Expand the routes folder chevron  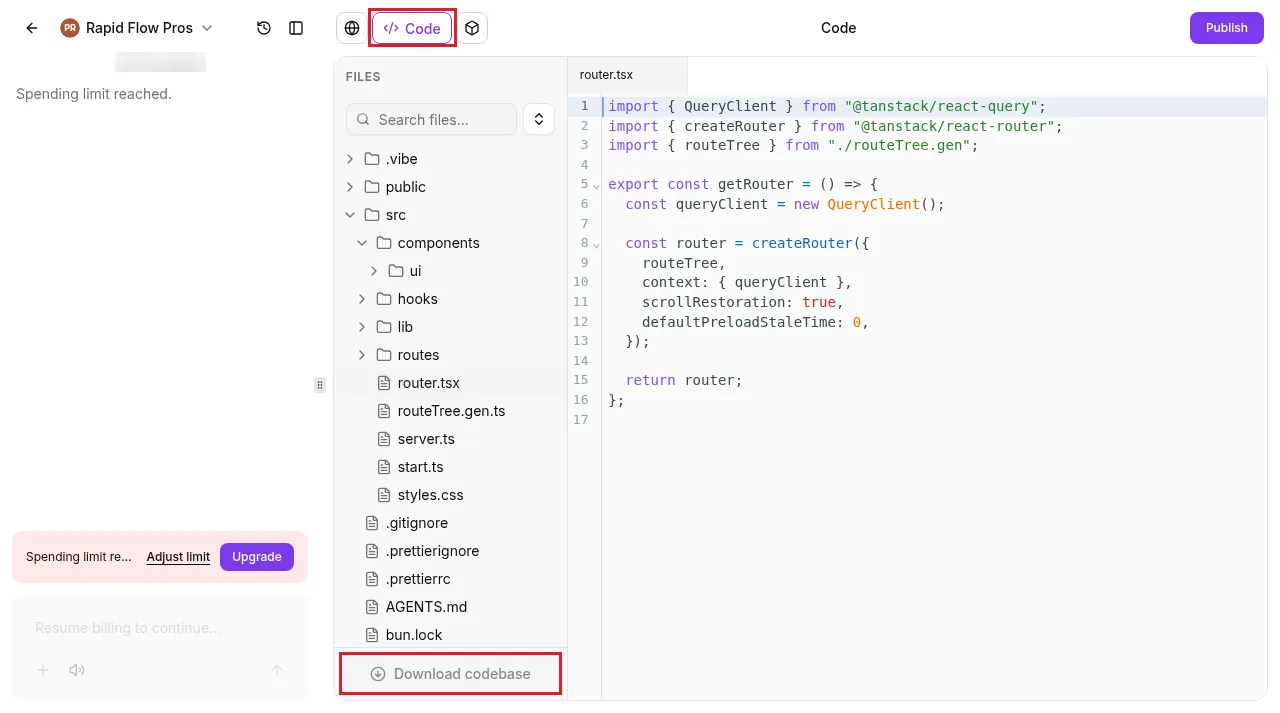click(362, 355)
